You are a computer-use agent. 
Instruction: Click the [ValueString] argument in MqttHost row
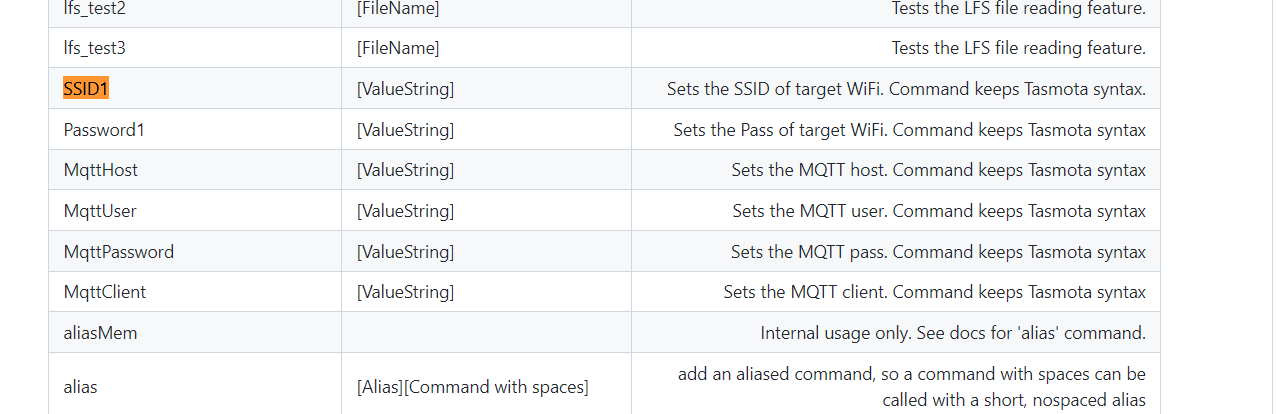405,170
